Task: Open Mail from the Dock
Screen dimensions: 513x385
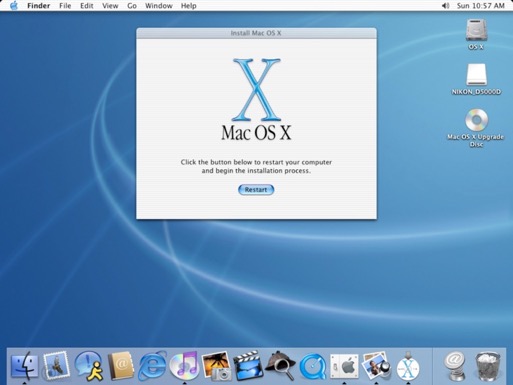Action: [x=56, y=366]
